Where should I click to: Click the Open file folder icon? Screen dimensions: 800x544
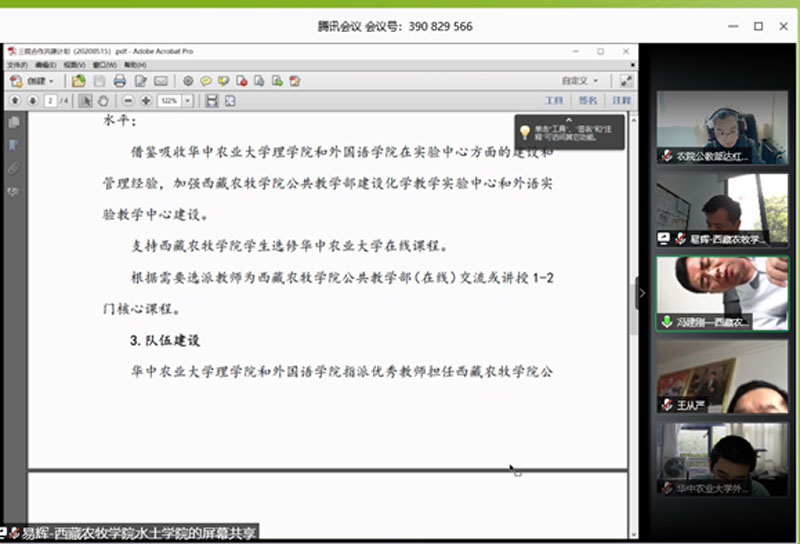78,81
